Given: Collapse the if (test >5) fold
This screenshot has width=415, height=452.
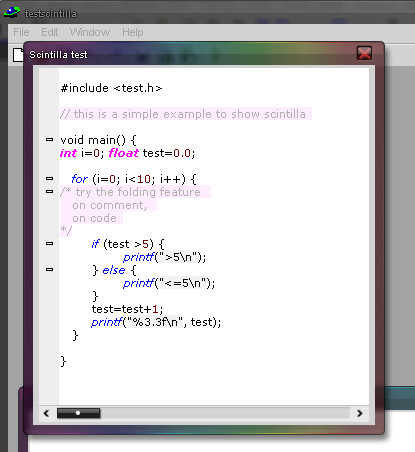Looking at the screenshot, I should click(49, 244).
